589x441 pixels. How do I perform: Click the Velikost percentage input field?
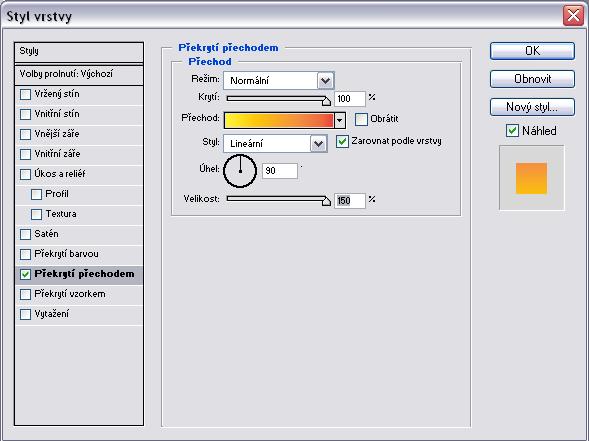coord(350,201)
